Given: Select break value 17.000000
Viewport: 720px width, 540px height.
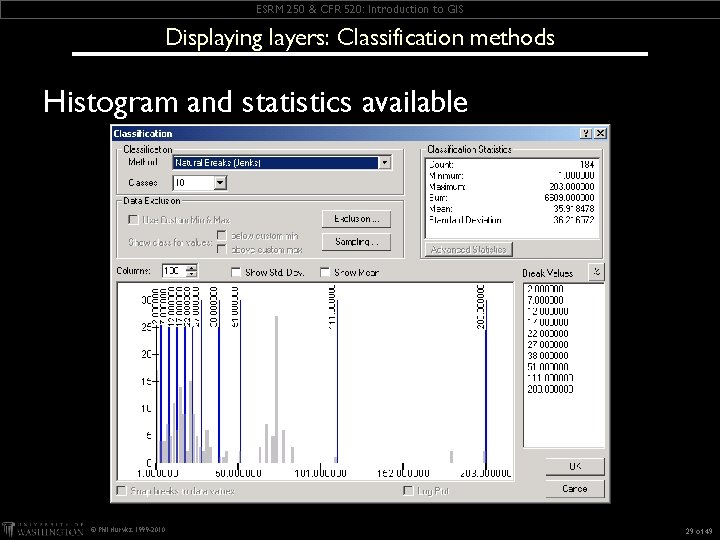Looking at the screenshot, I should pyautogui.click(x=548, y=322).
